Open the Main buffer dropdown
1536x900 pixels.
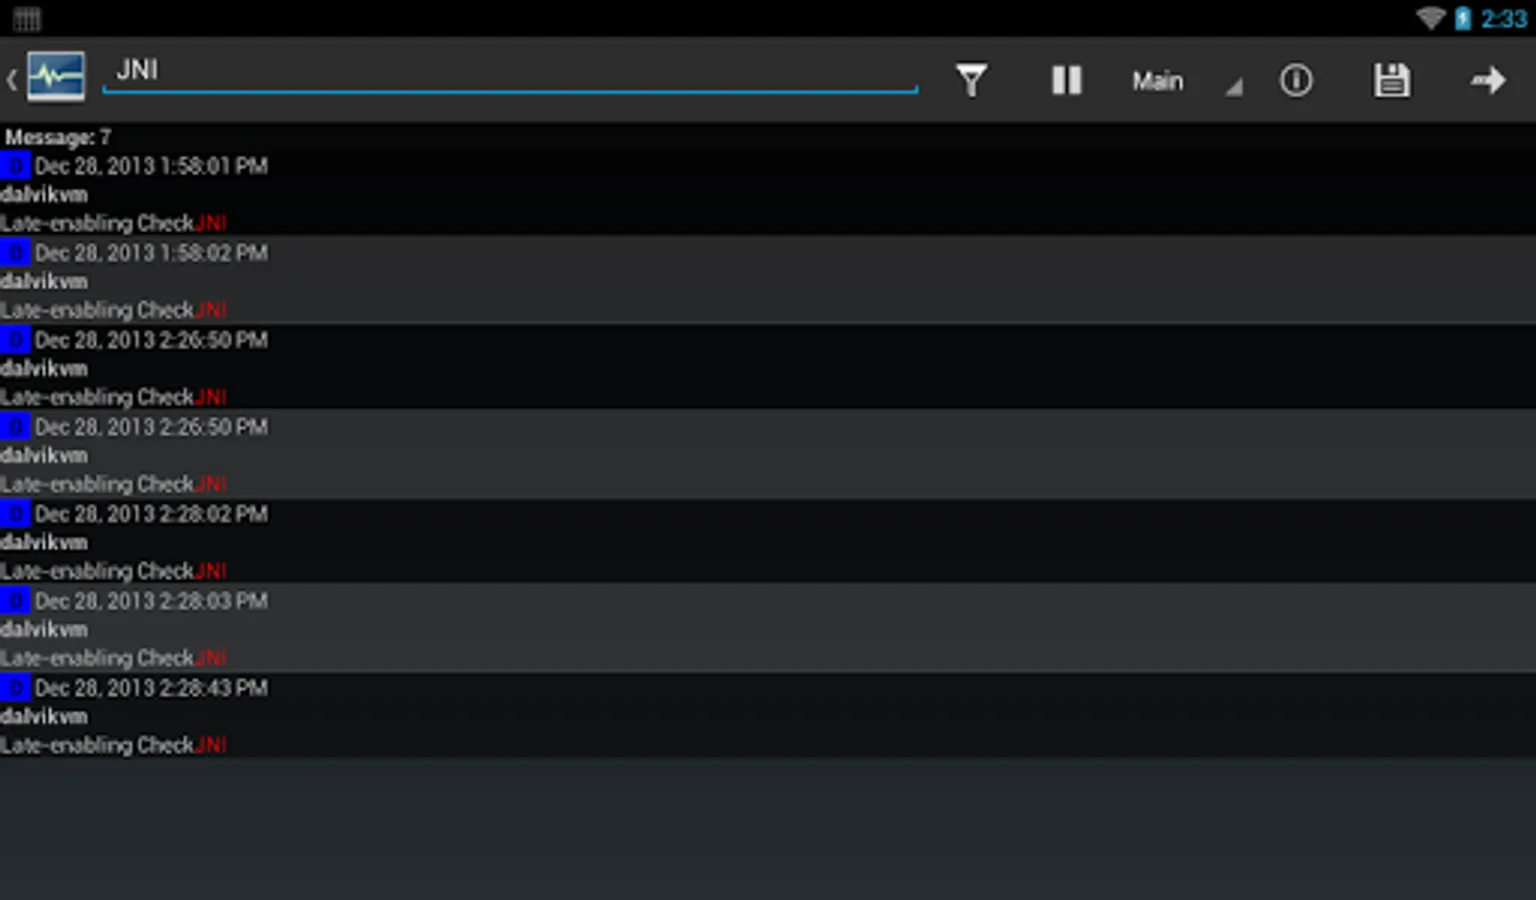point(1185,81)
